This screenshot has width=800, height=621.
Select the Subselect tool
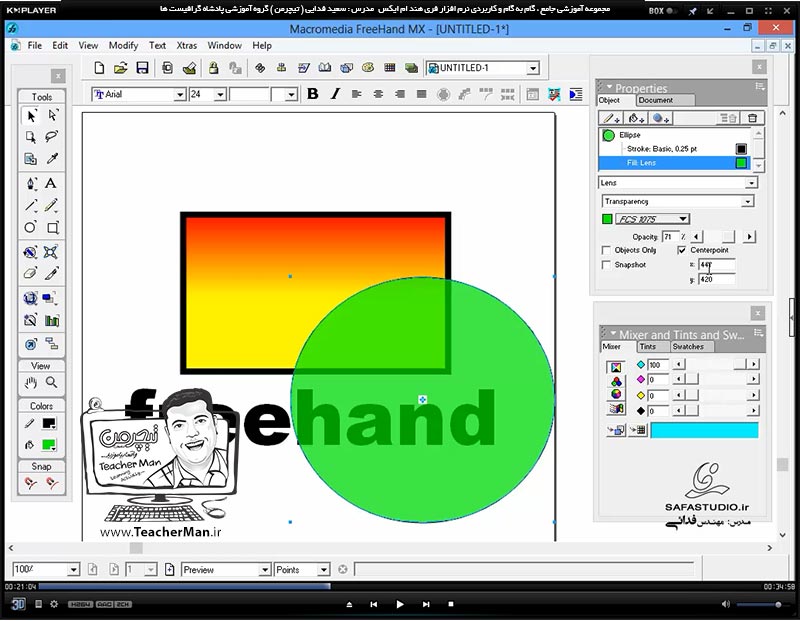coord(52,116)
